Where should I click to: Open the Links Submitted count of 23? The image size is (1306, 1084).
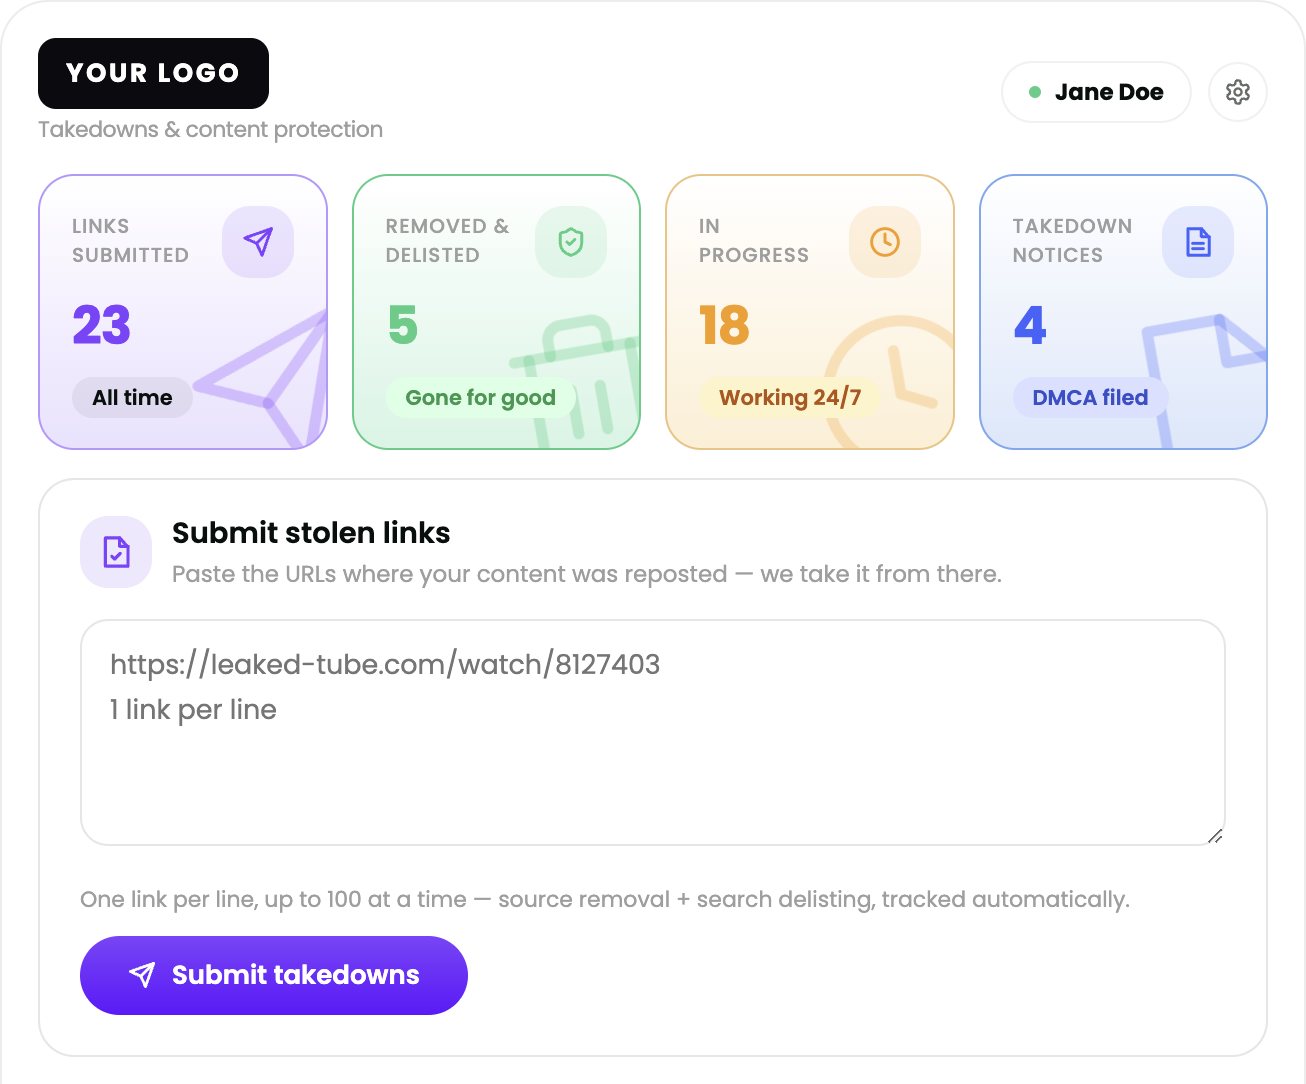click(x=101, y=325)
